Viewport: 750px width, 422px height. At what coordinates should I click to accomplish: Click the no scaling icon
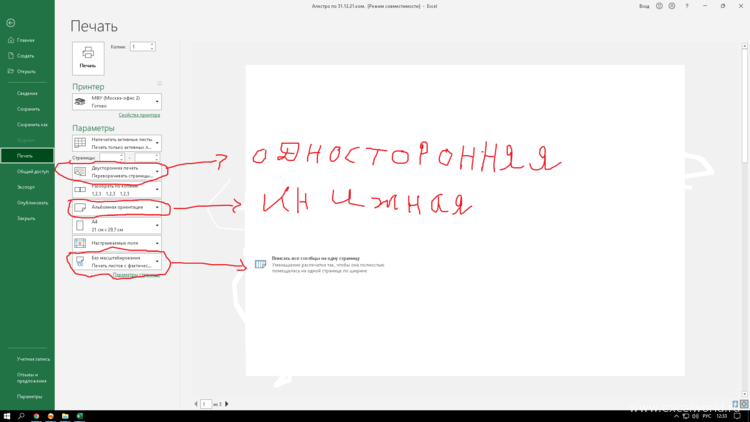point(80,261)
